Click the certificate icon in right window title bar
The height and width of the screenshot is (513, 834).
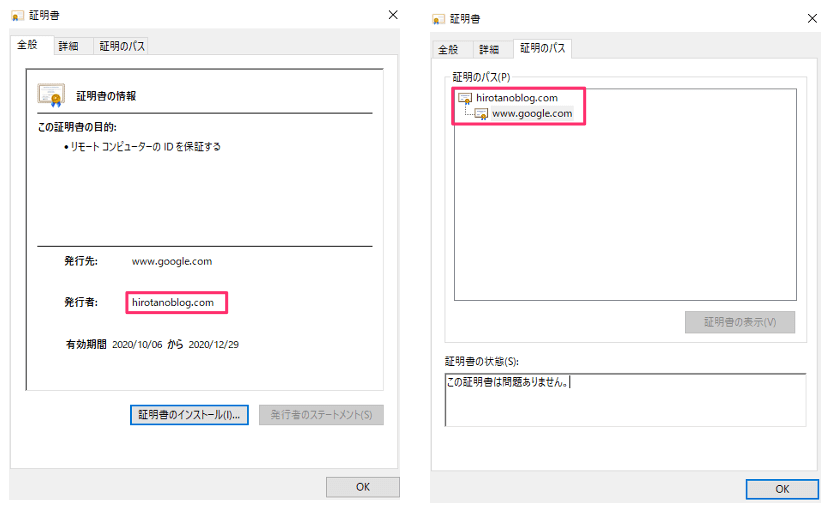pos(438,20)
